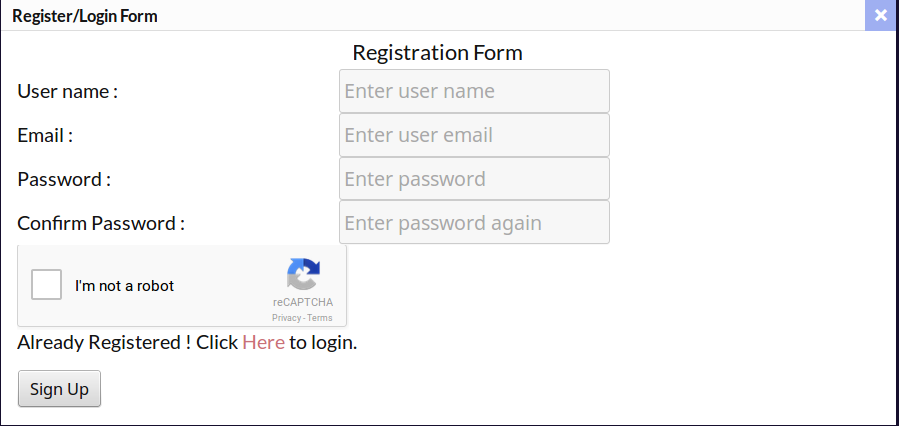Open the reCAPTCHA Privacy link
Viewport: 899px width, 426px height.
click(286, 318)
